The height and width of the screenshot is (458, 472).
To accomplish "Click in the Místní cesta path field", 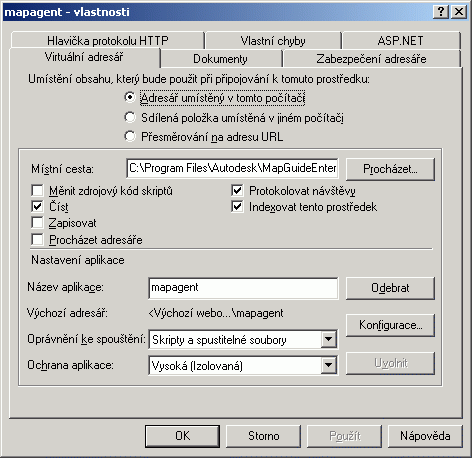I will [x=232, y=168].
